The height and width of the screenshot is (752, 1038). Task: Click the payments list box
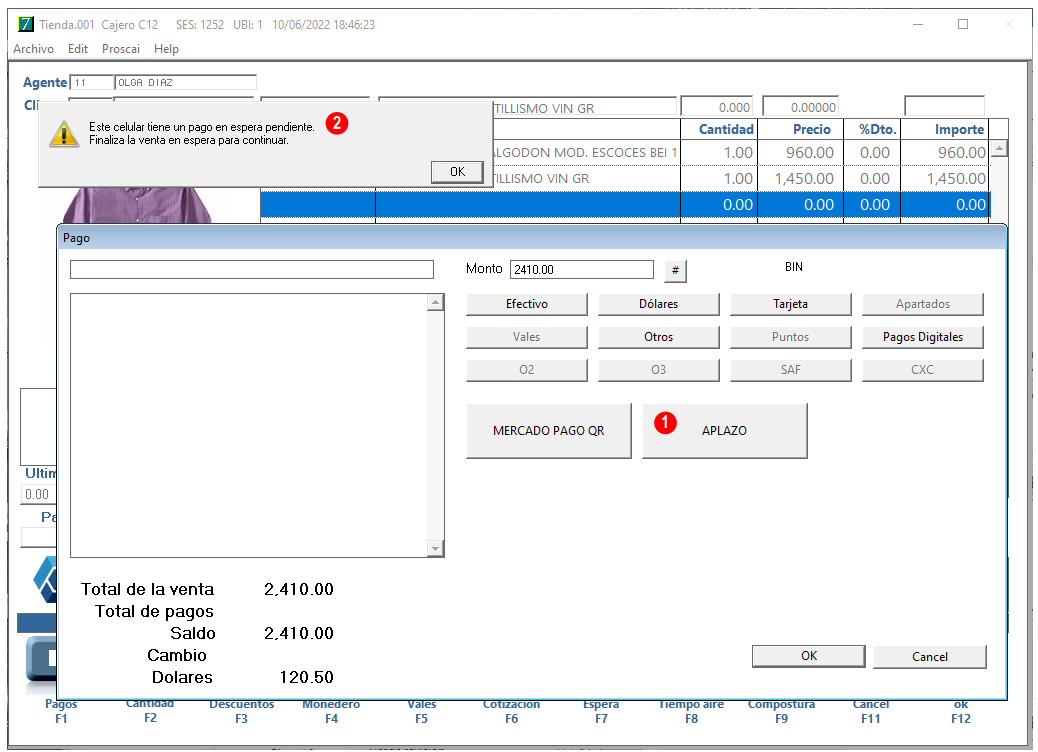click(x=249, y=426)
